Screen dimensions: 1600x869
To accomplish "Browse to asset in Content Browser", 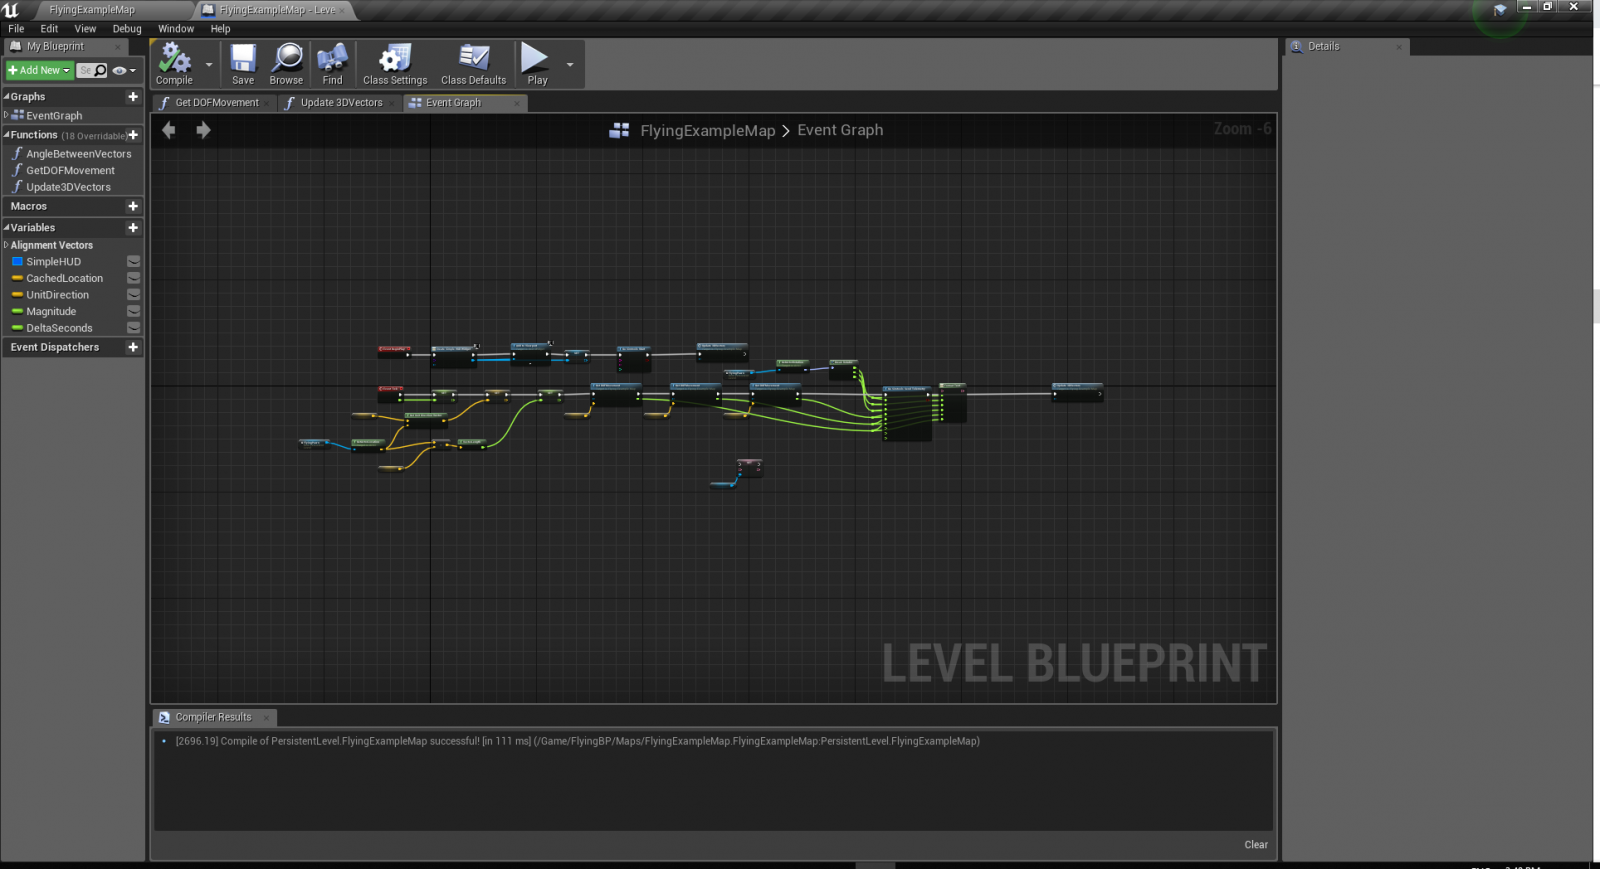I will click(286, 64).
